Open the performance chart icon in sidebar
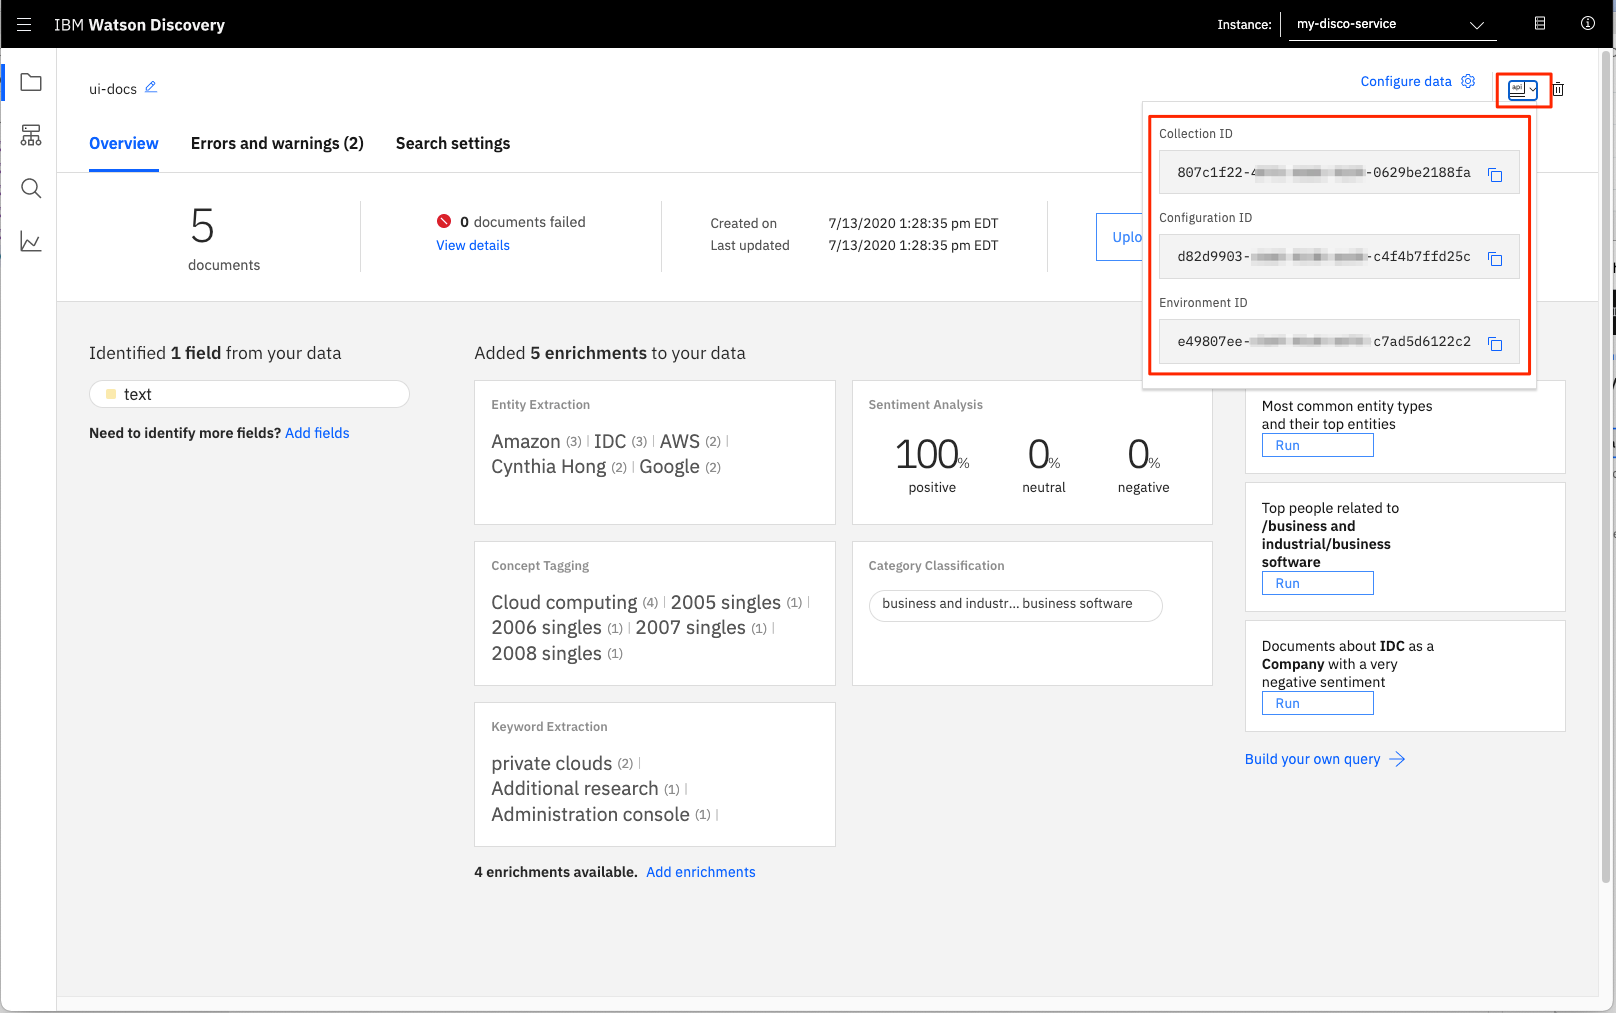Screen dimensions: 1616x1013 point(31,241)
